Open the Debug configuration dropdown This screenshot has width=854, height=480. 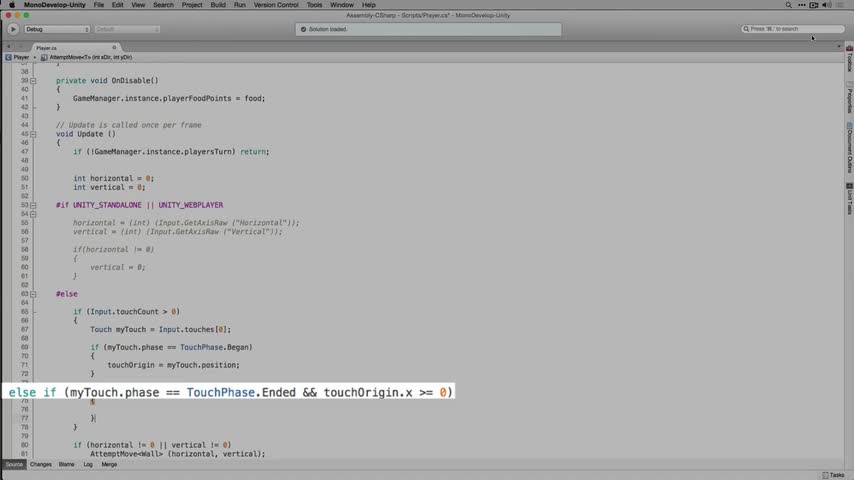[57, 29]
